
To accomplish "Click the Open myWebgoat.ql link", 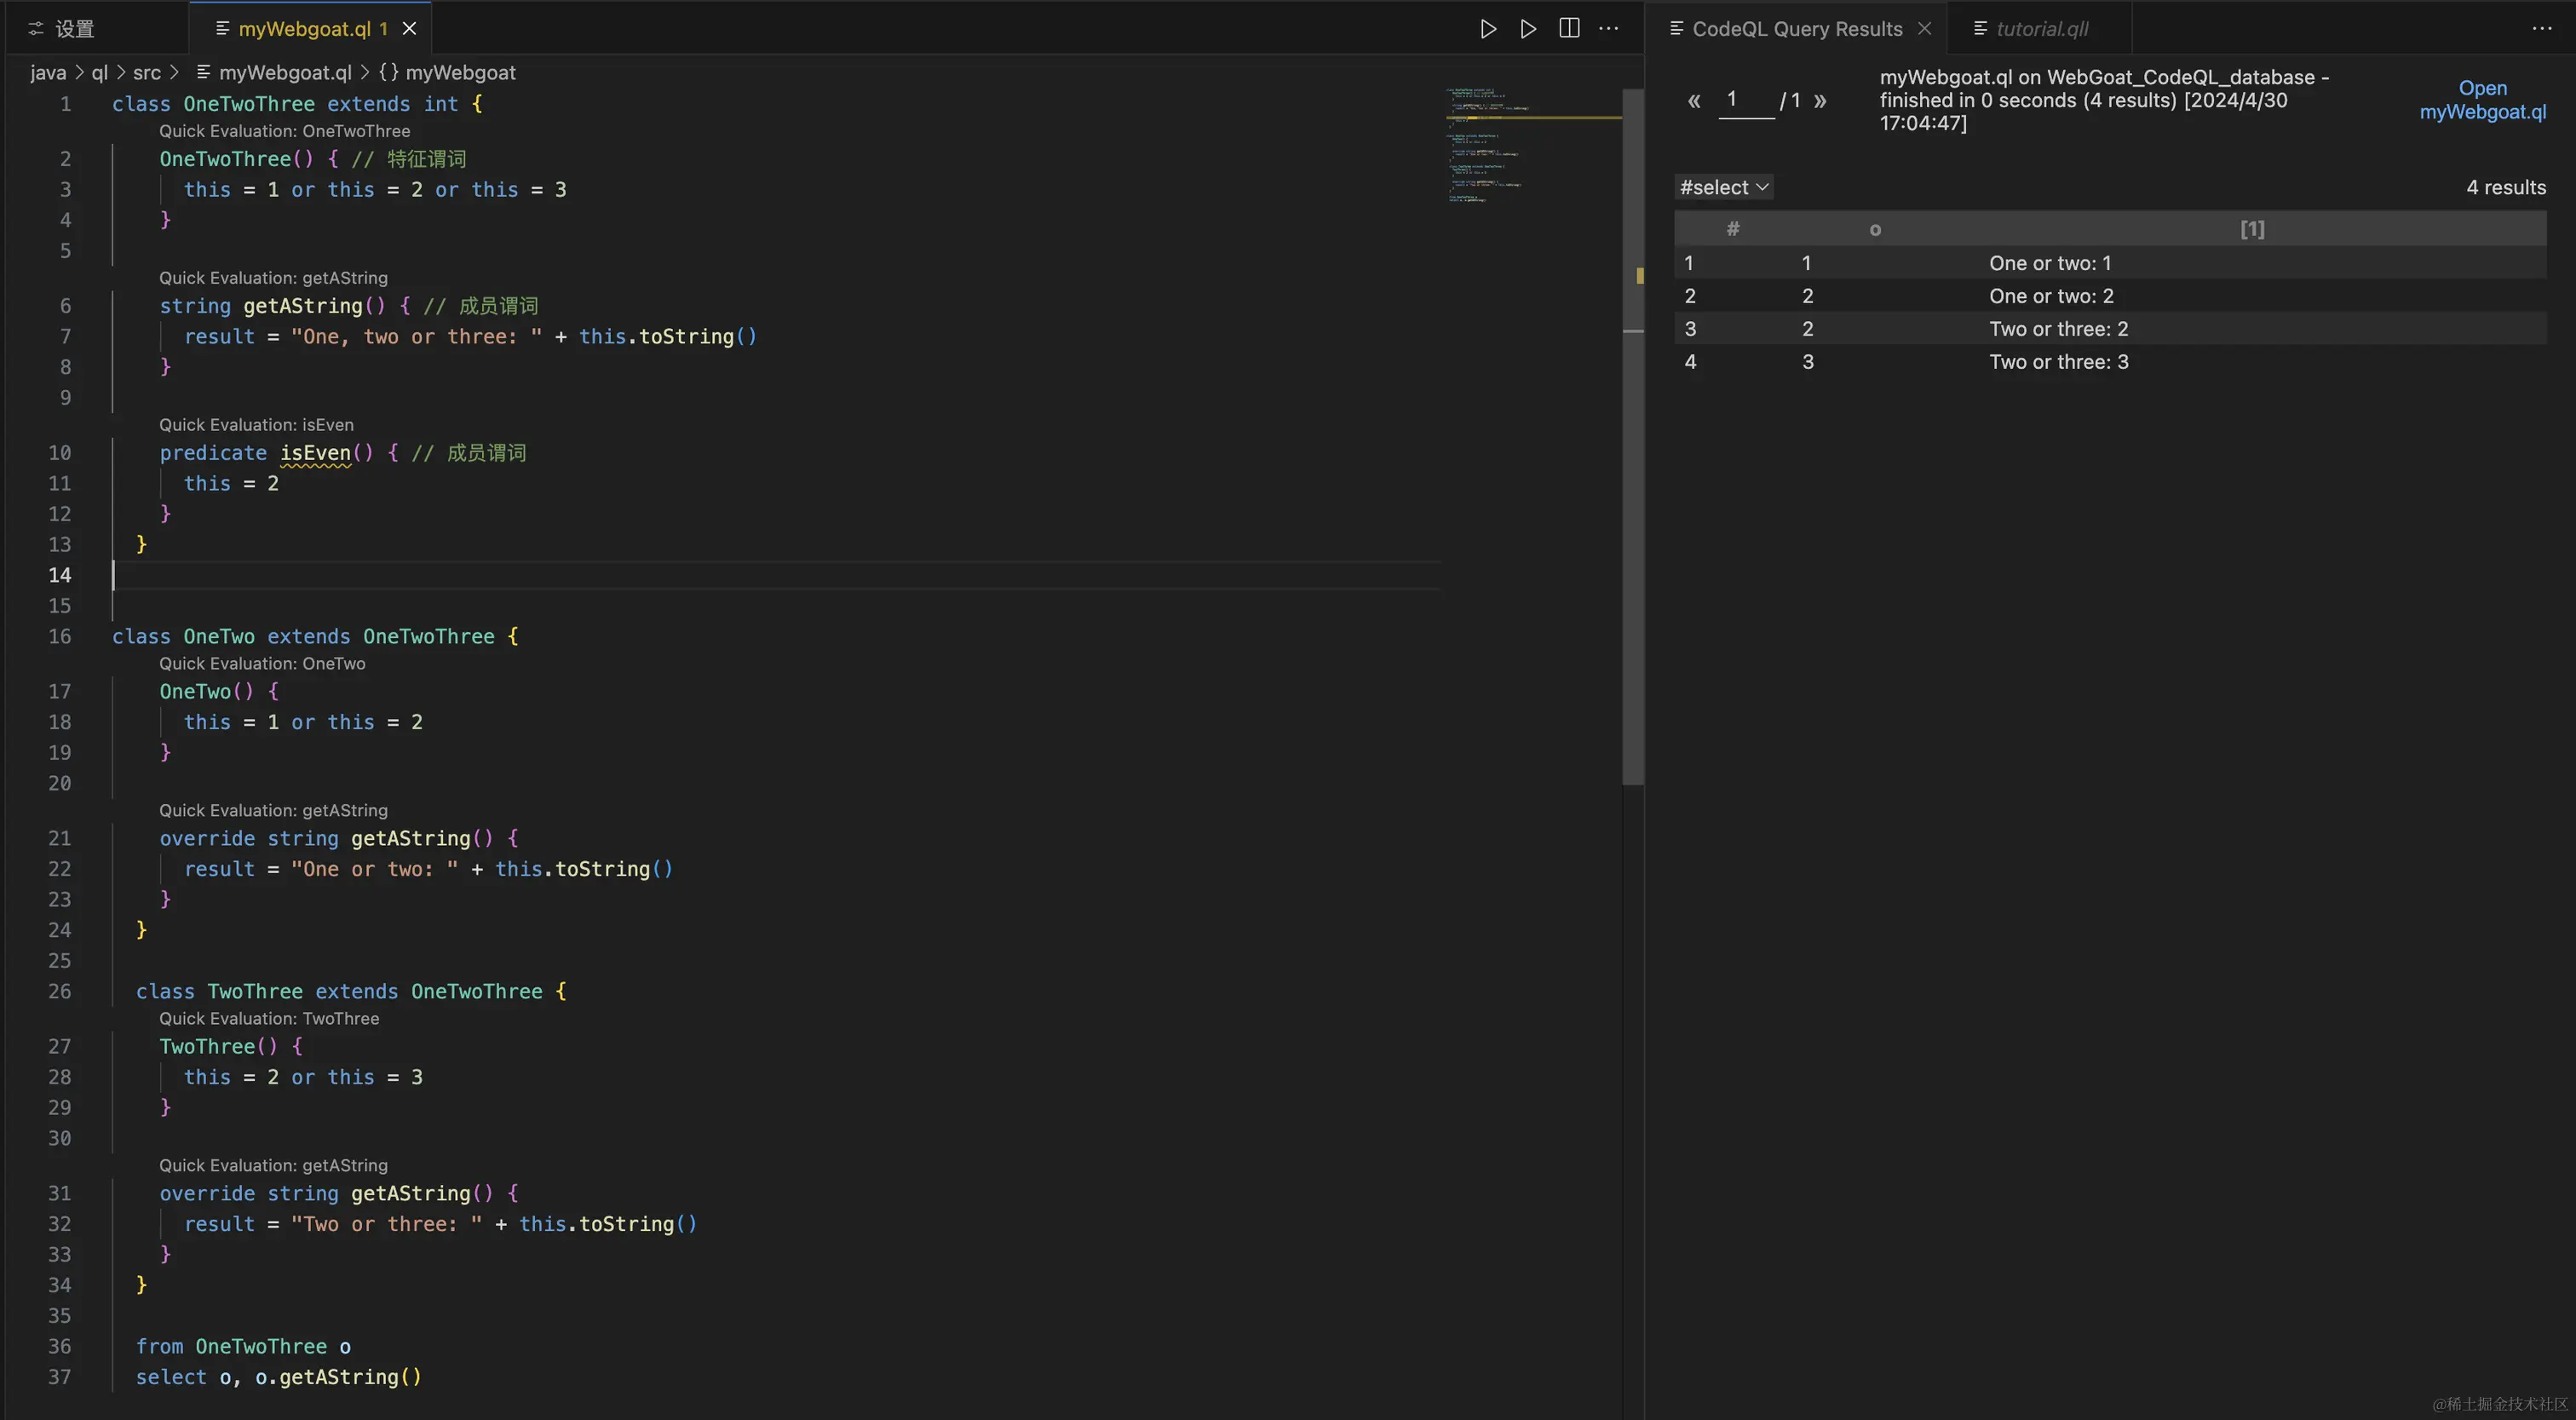I will pos(2482,100).
